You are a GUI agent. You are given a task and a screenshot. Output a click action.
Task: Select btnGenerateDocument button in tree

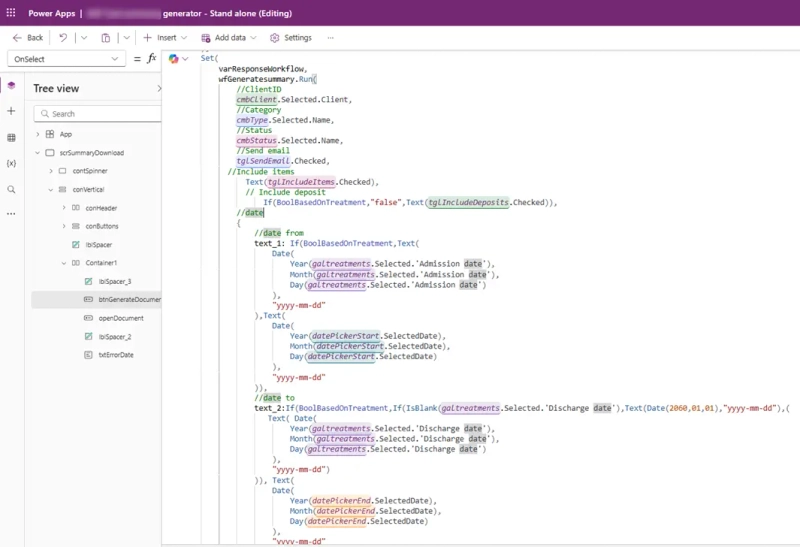click(129, 300)
